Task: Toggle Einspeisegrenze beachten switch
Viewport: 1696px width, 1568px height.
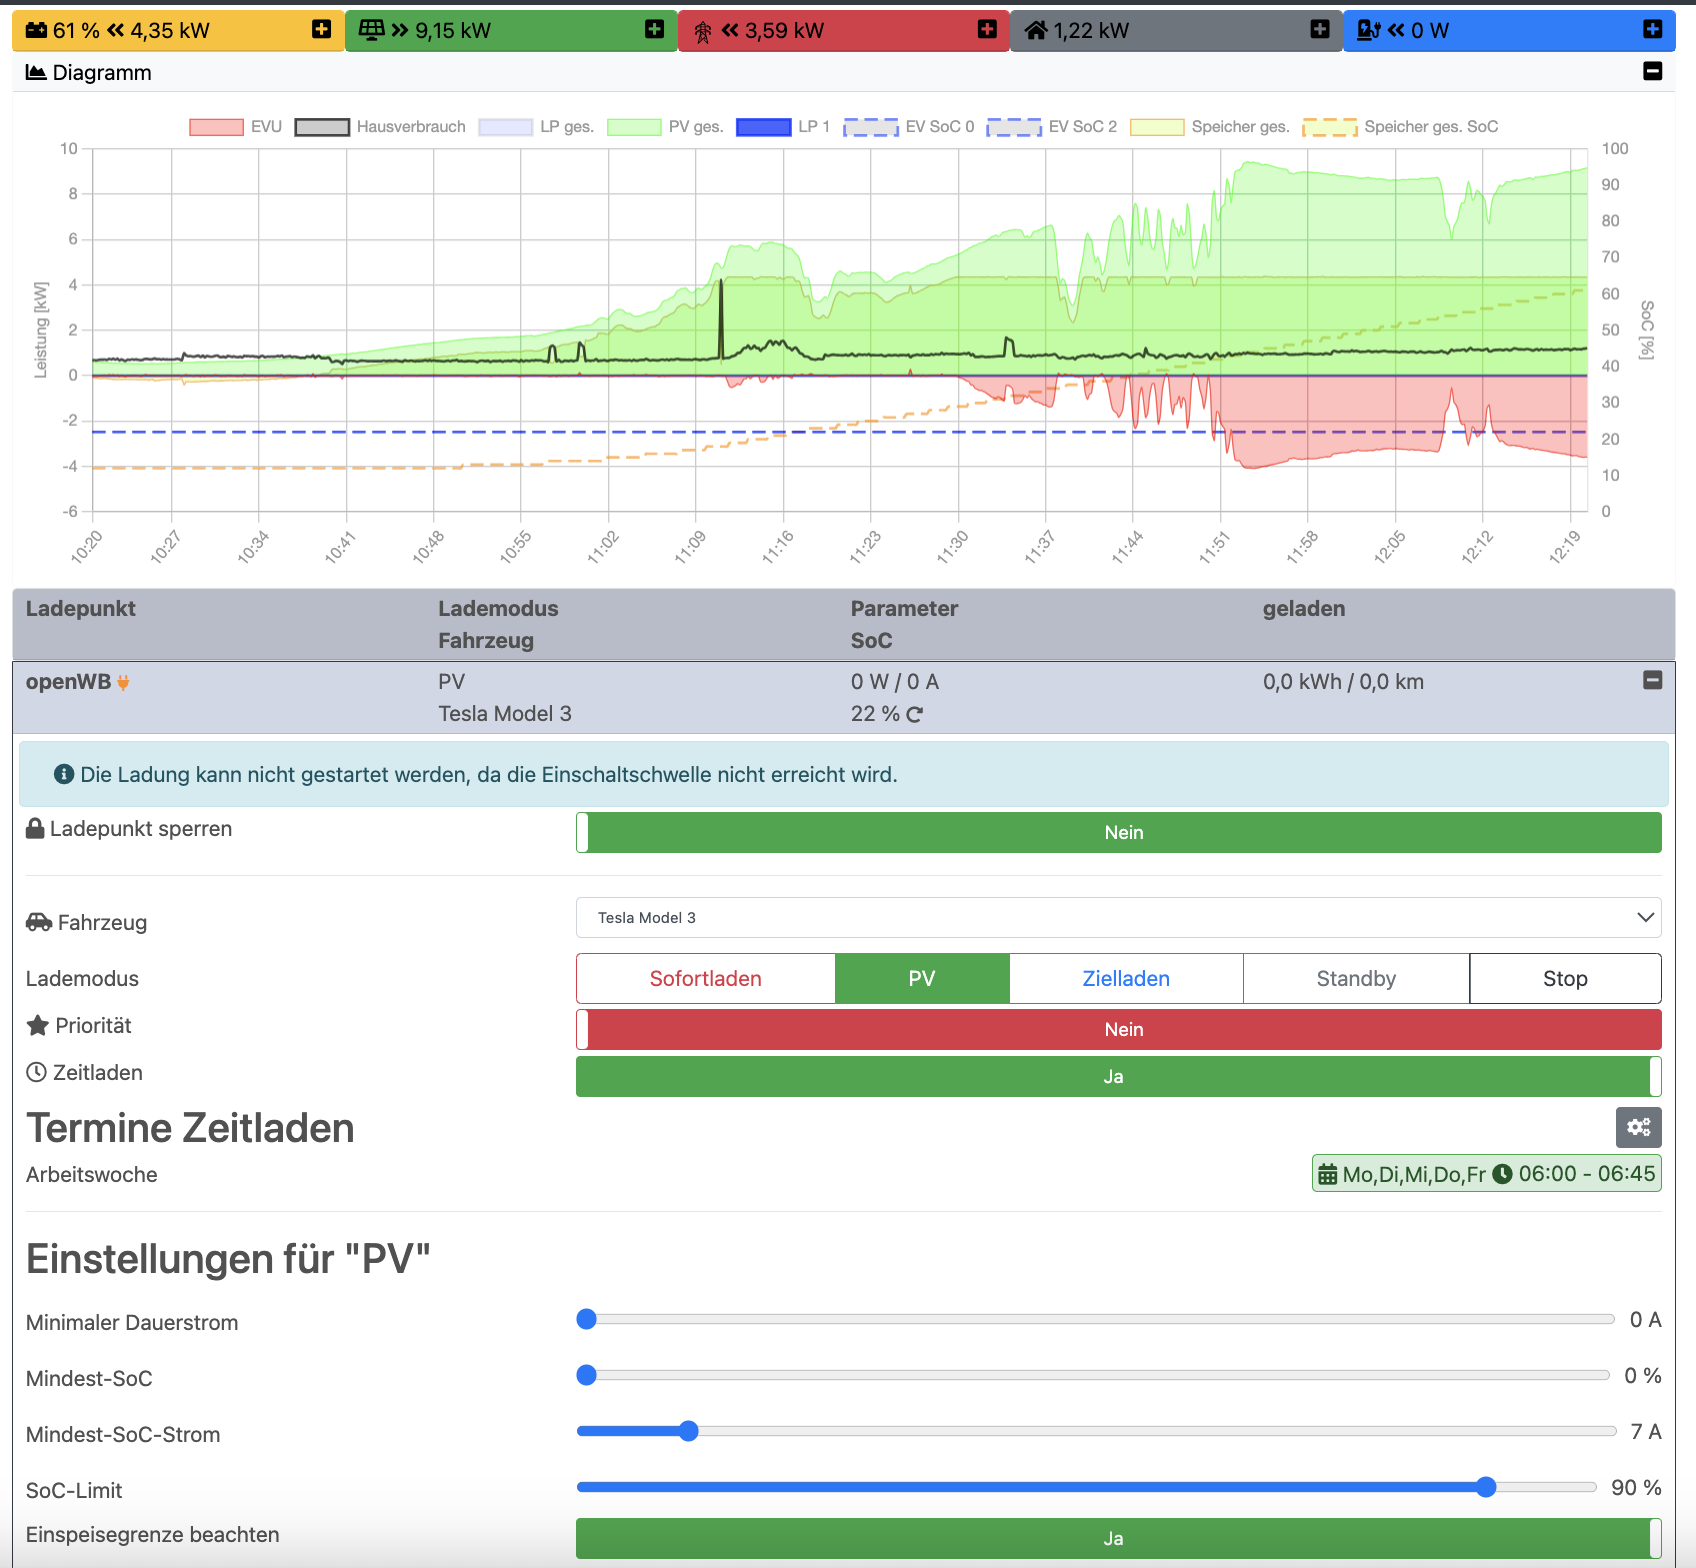Action: pos(1118,1538)
